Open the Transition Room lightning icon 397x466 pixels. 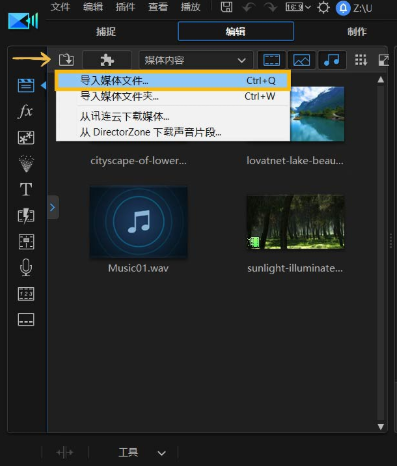pos(26,215)
